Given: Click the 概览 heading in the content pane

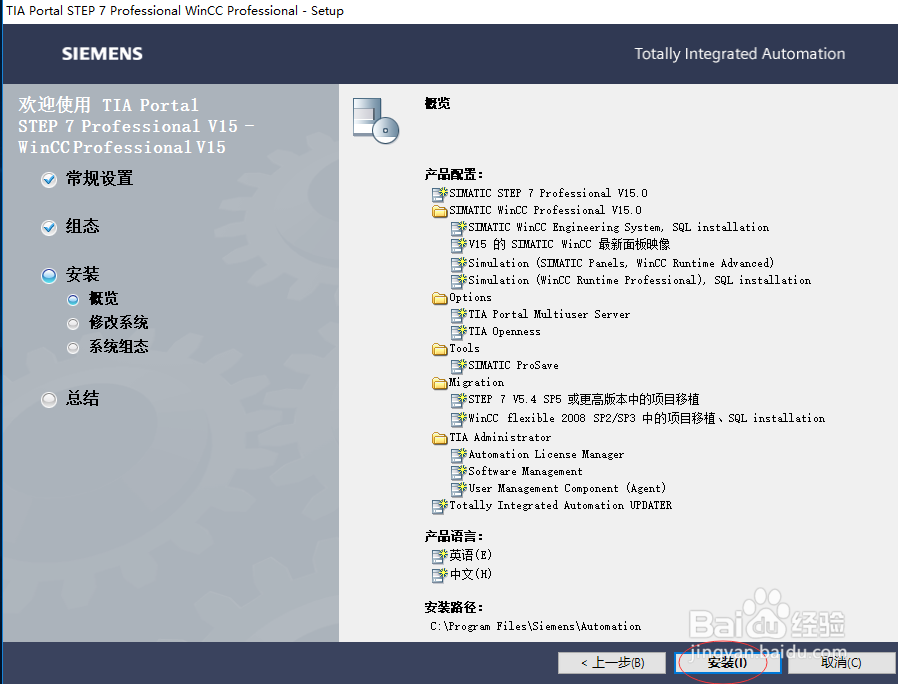Looking at the screenshot, I should pyautogui.click(x=438, y=104).
